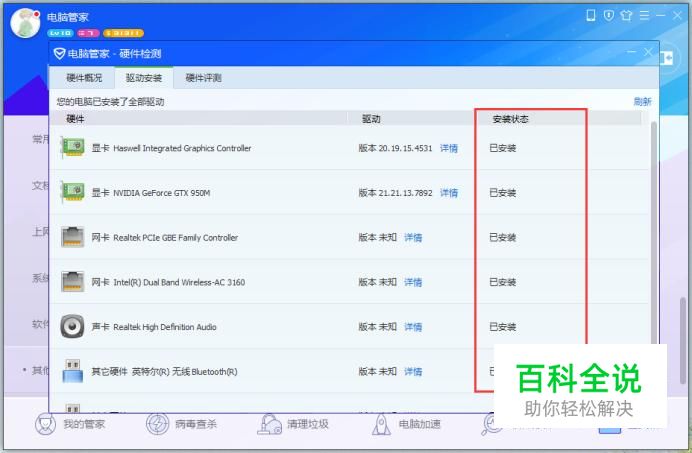Click 已安装 status for Realtek Audio row
This screenshot has height=453, width=692.
click(x=503, y=327)
